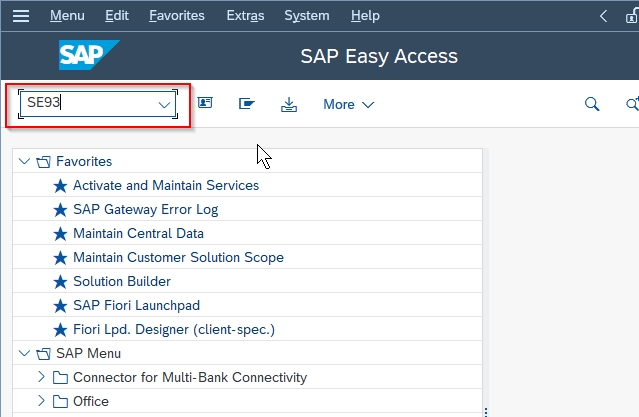Click the user menu toolbar icon
Screen dimensions: 639x417
tap(205, 103)
